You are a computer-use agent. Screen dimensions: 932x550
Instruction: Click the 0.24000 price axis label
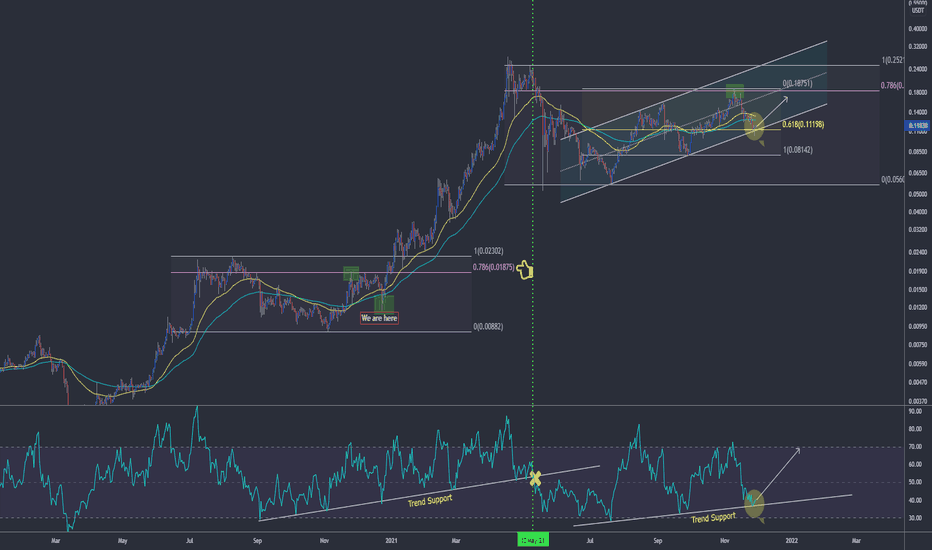coord(918,68)
